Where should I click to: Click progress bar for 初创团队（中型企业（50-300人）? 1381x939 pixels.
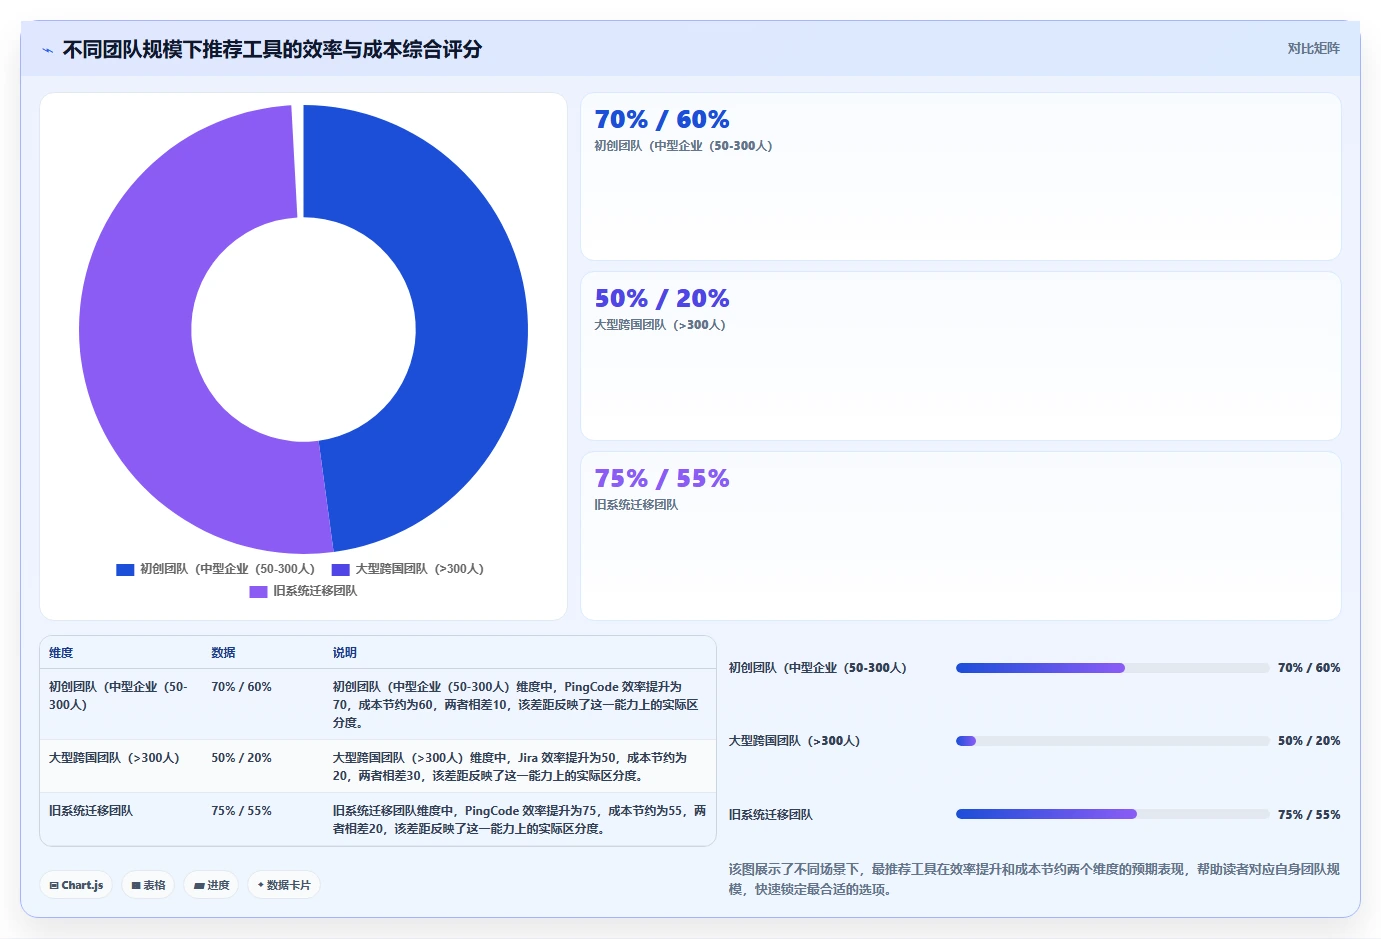click(1112, 668)
